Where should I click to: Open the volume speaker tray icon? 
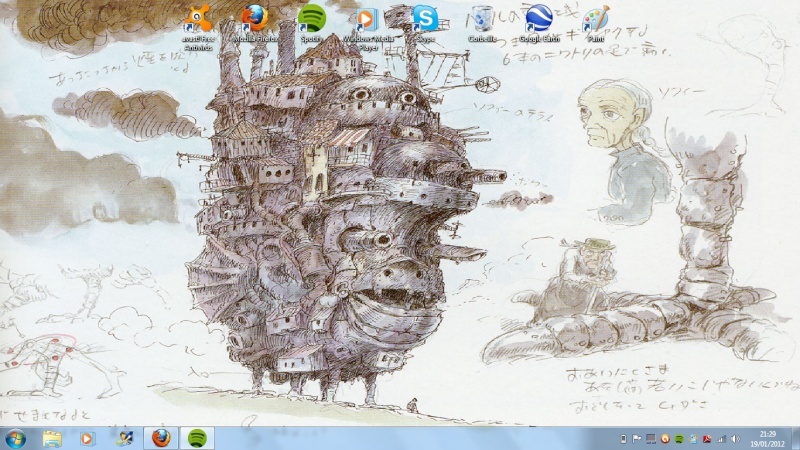click(x=735, y=439)
